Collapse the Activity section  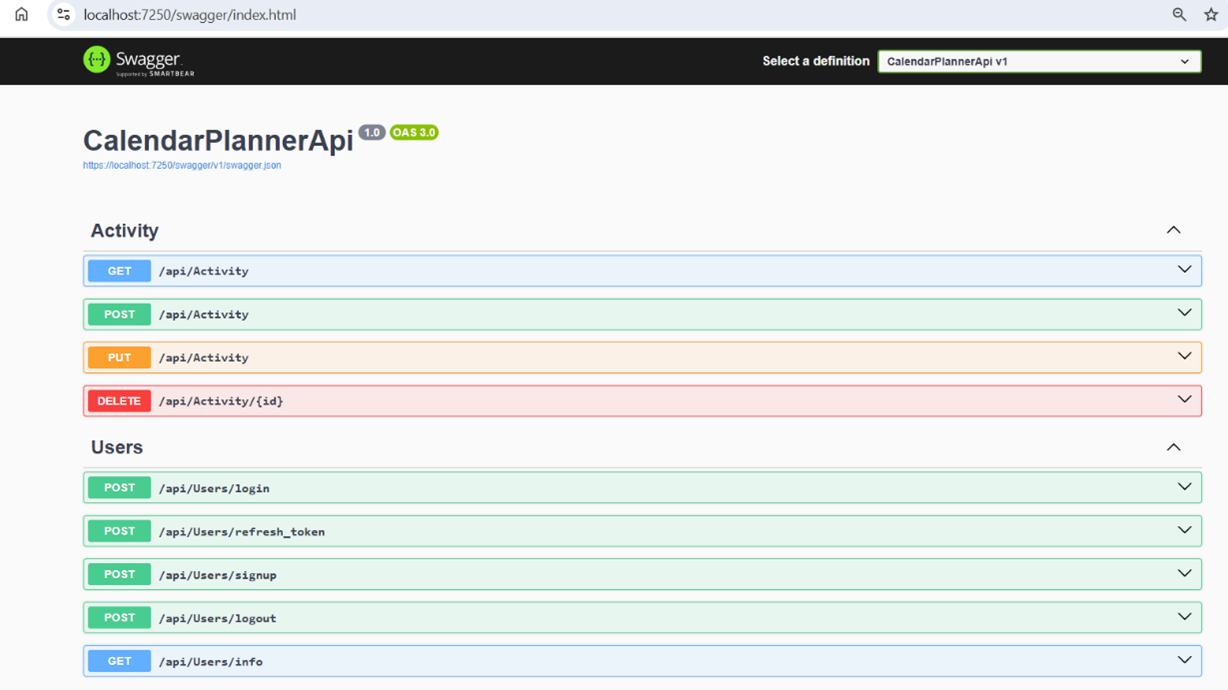[x=1173, y=231]
